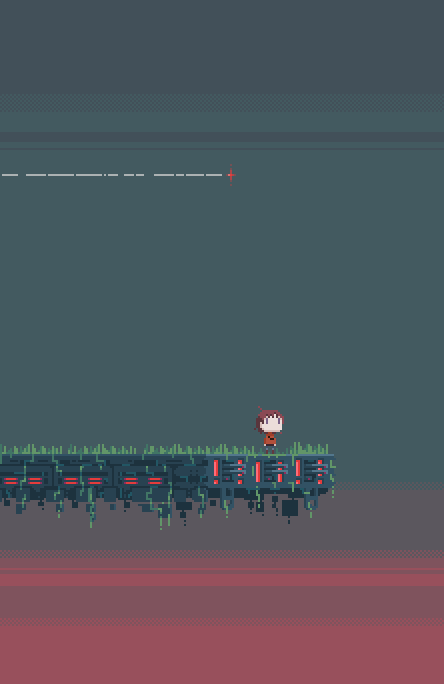Click the dark mechanical section between red lights and panels
Image resolution: width=444 pixels, height=684 pixels.
coord(190,472)
